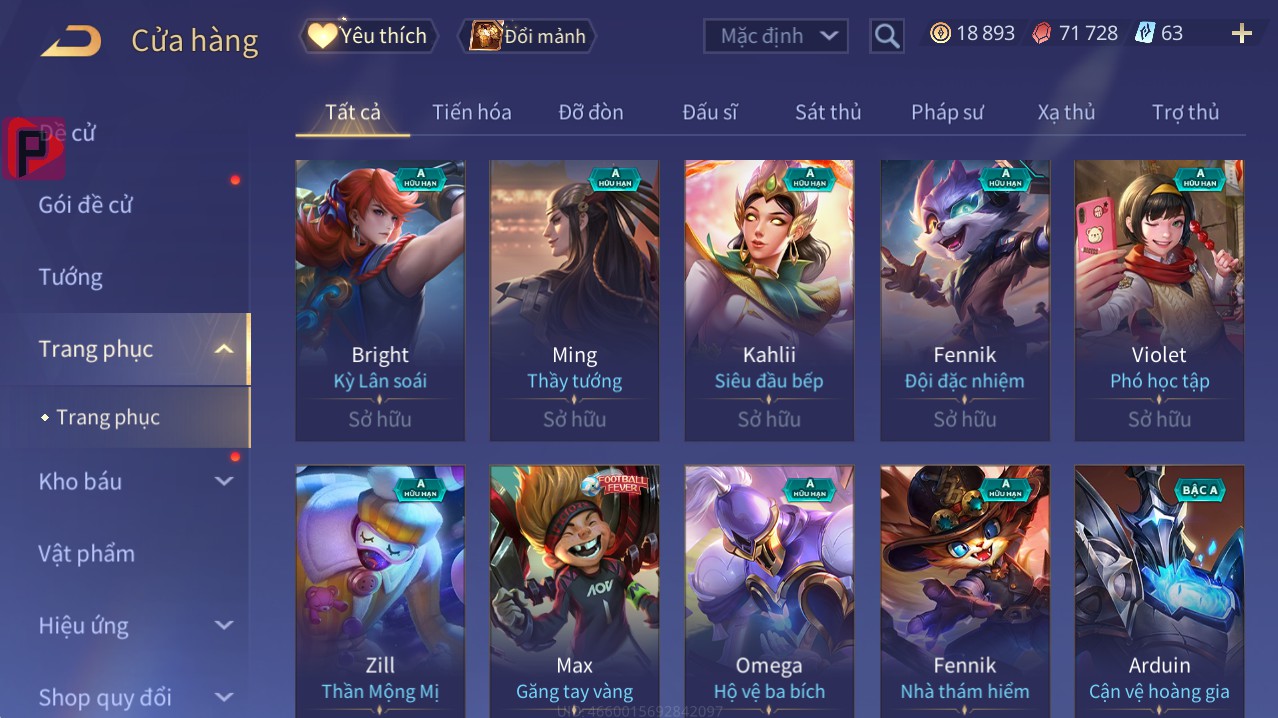1278x718 pixels.
Task: Collapse the Trang phục section chevron
Action: point(224,349)
